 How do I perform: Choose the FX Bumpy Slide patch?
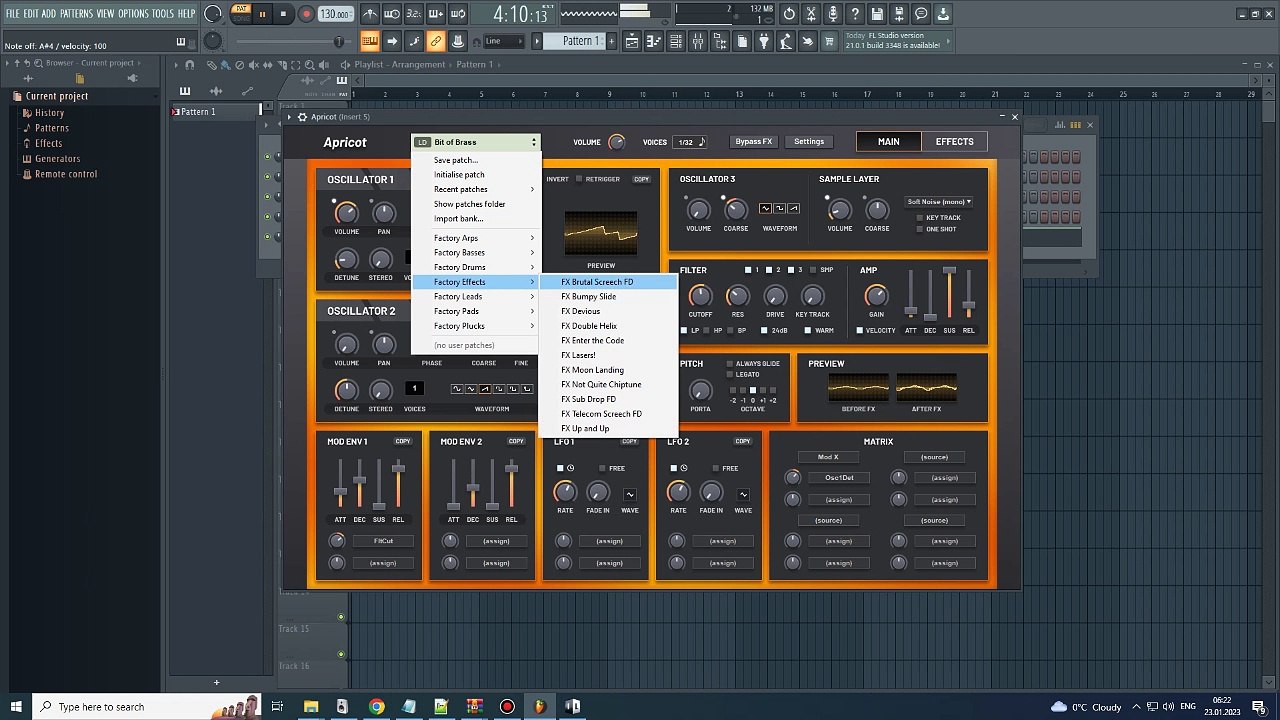tap(608, 297)
